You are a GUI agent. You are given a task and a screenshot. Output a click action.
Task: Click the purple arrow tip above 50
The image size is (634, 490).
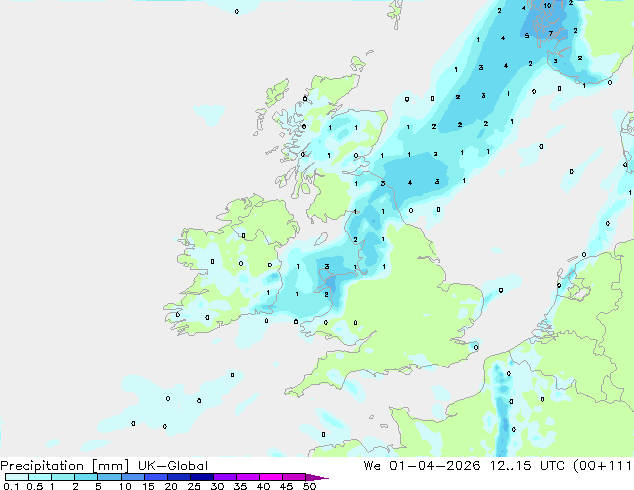pyautogui.click(x=317, y=477)
